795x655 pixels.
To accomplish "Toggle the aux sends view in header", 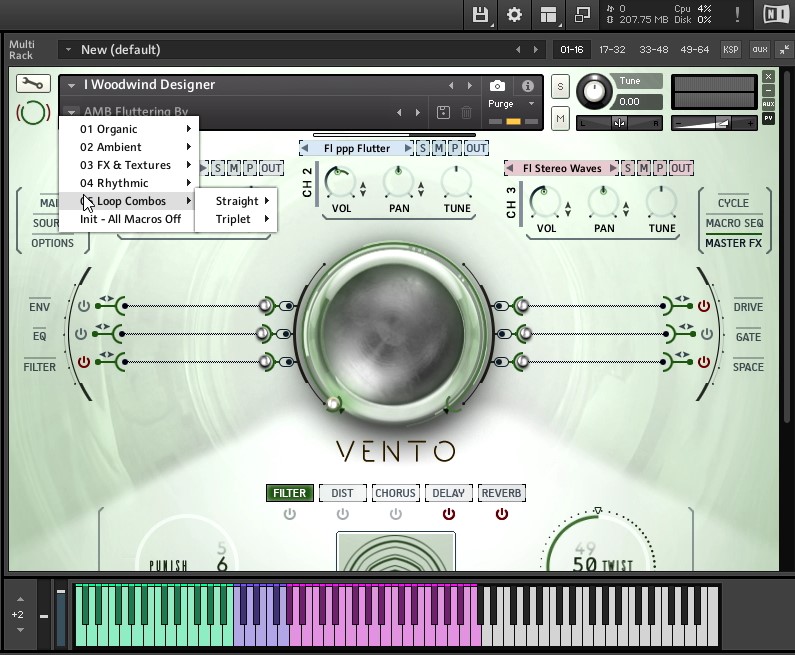I will point(760,49).
